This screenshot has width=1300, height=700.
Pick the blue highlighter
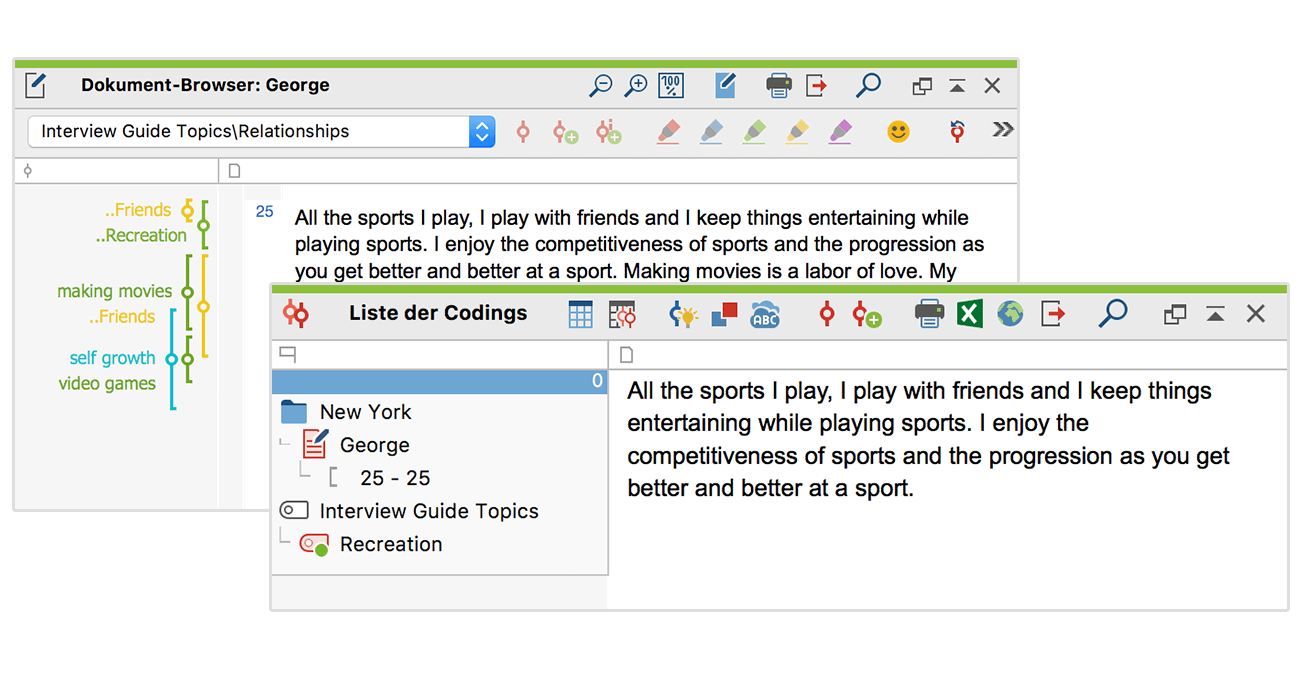(x=711, y=131)
